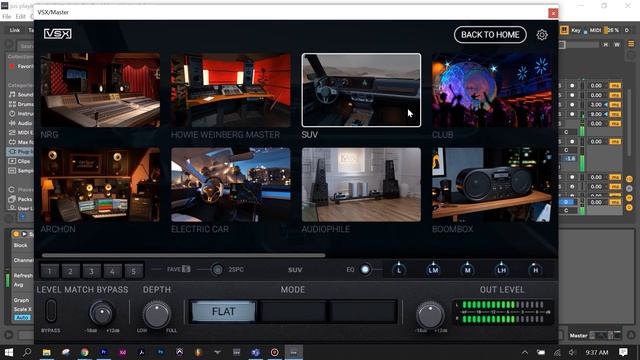
Task: Close the VSX/Master plugin window
Action: pos(553,13)
